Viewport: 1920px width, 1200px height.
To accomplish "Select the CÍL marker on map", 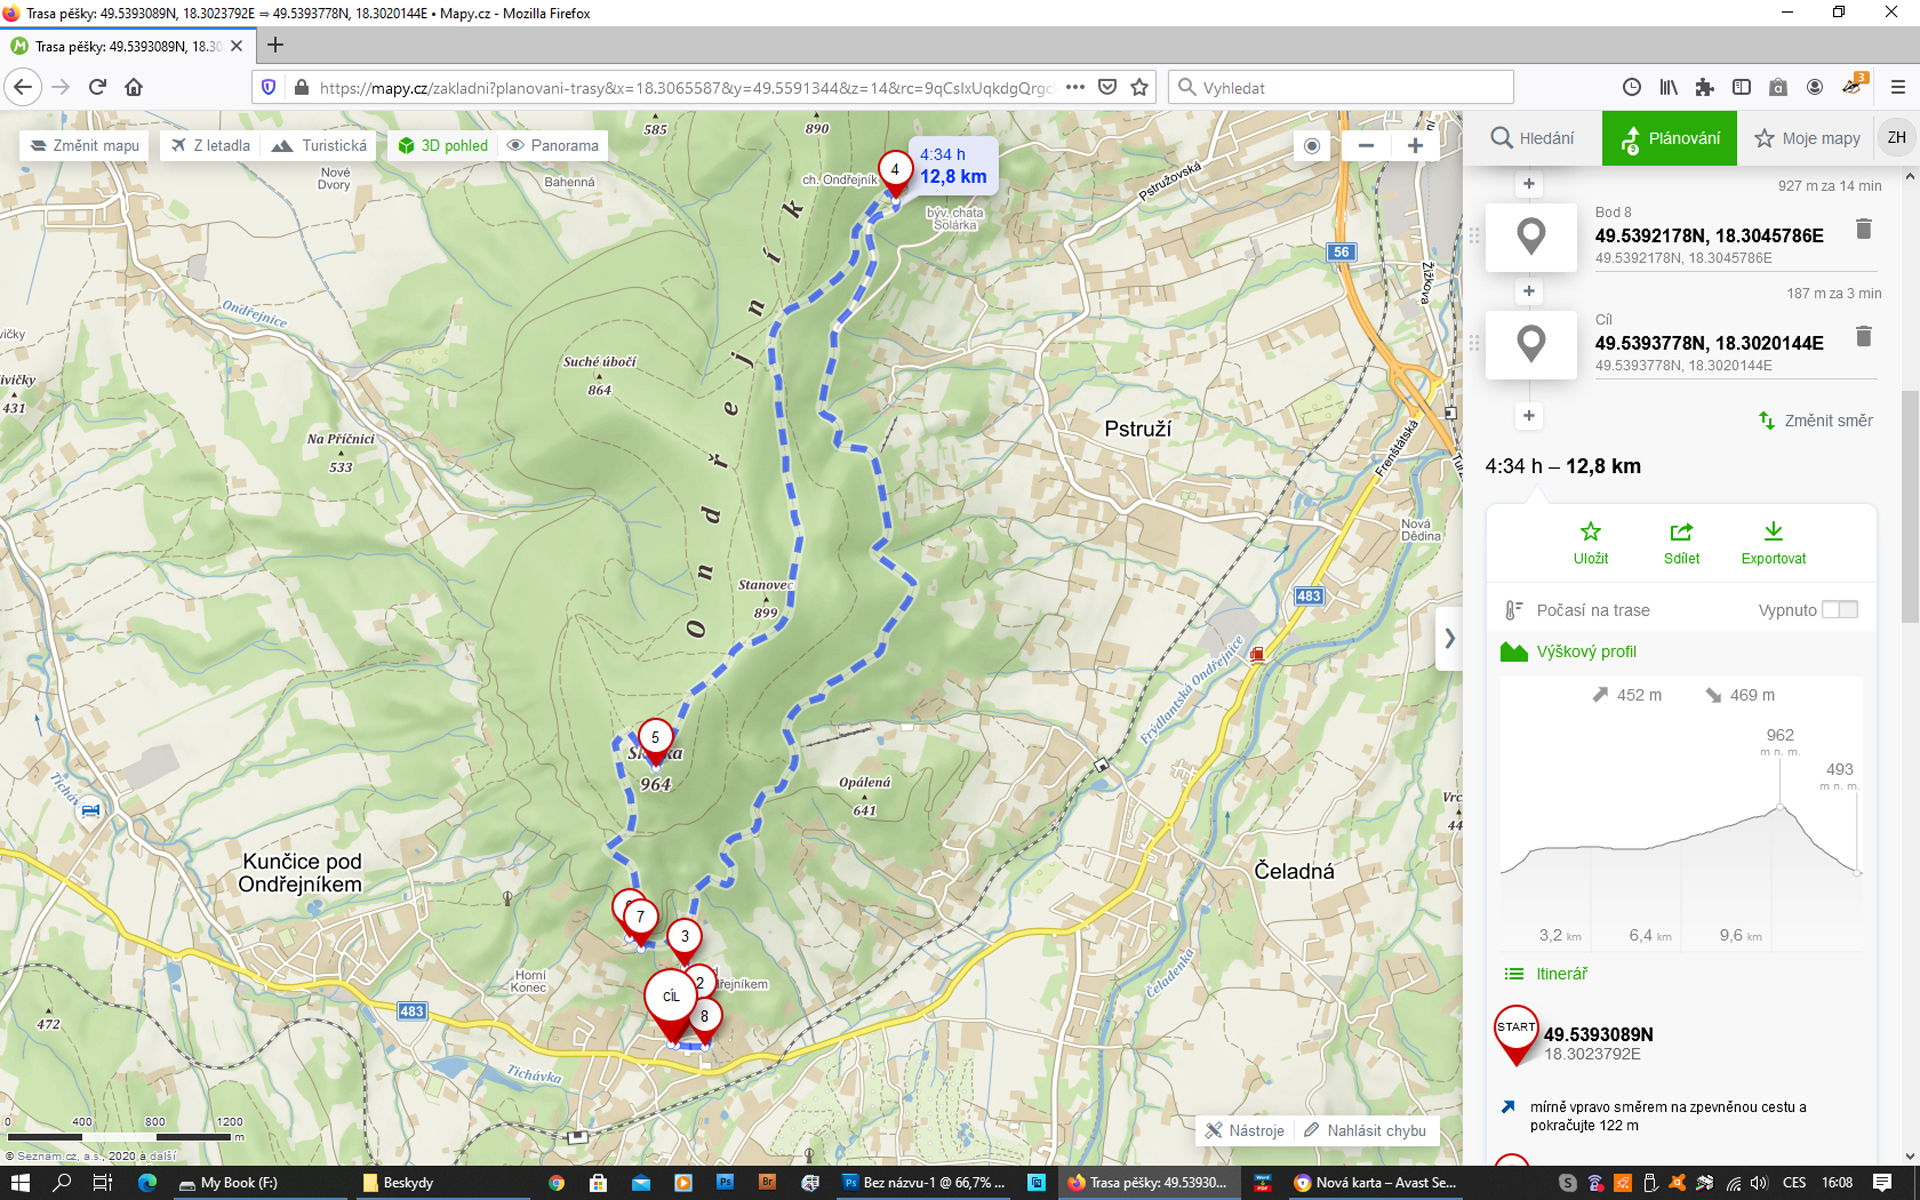I will [x=671, y=997].
